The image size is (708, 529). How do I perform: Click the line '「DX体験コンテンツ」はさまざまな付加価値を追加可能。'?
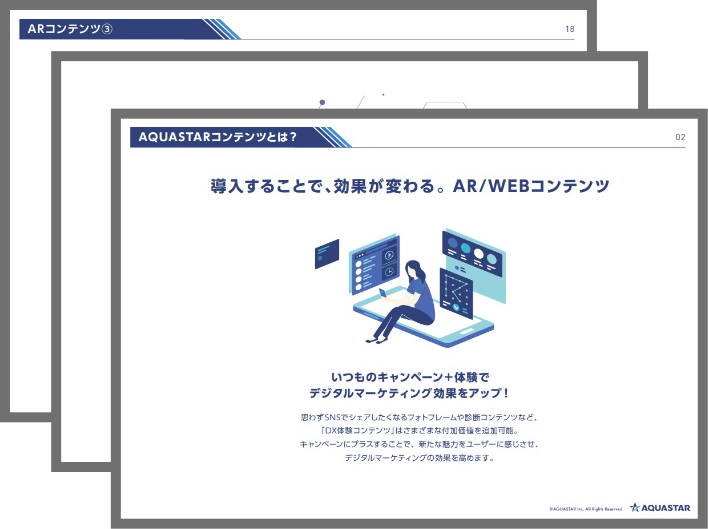pyautogui.click(x=419, y=431)
